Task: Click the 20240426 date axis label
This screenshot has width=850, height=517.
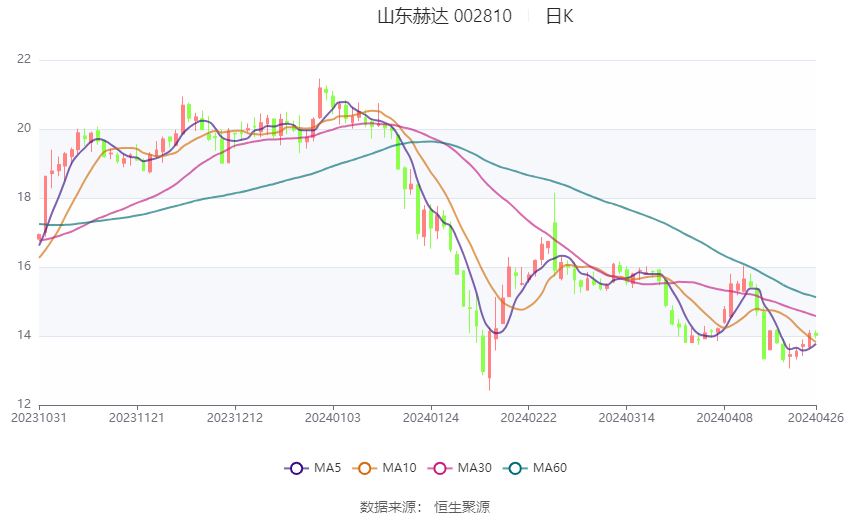Action: click(x=816, y=418)
